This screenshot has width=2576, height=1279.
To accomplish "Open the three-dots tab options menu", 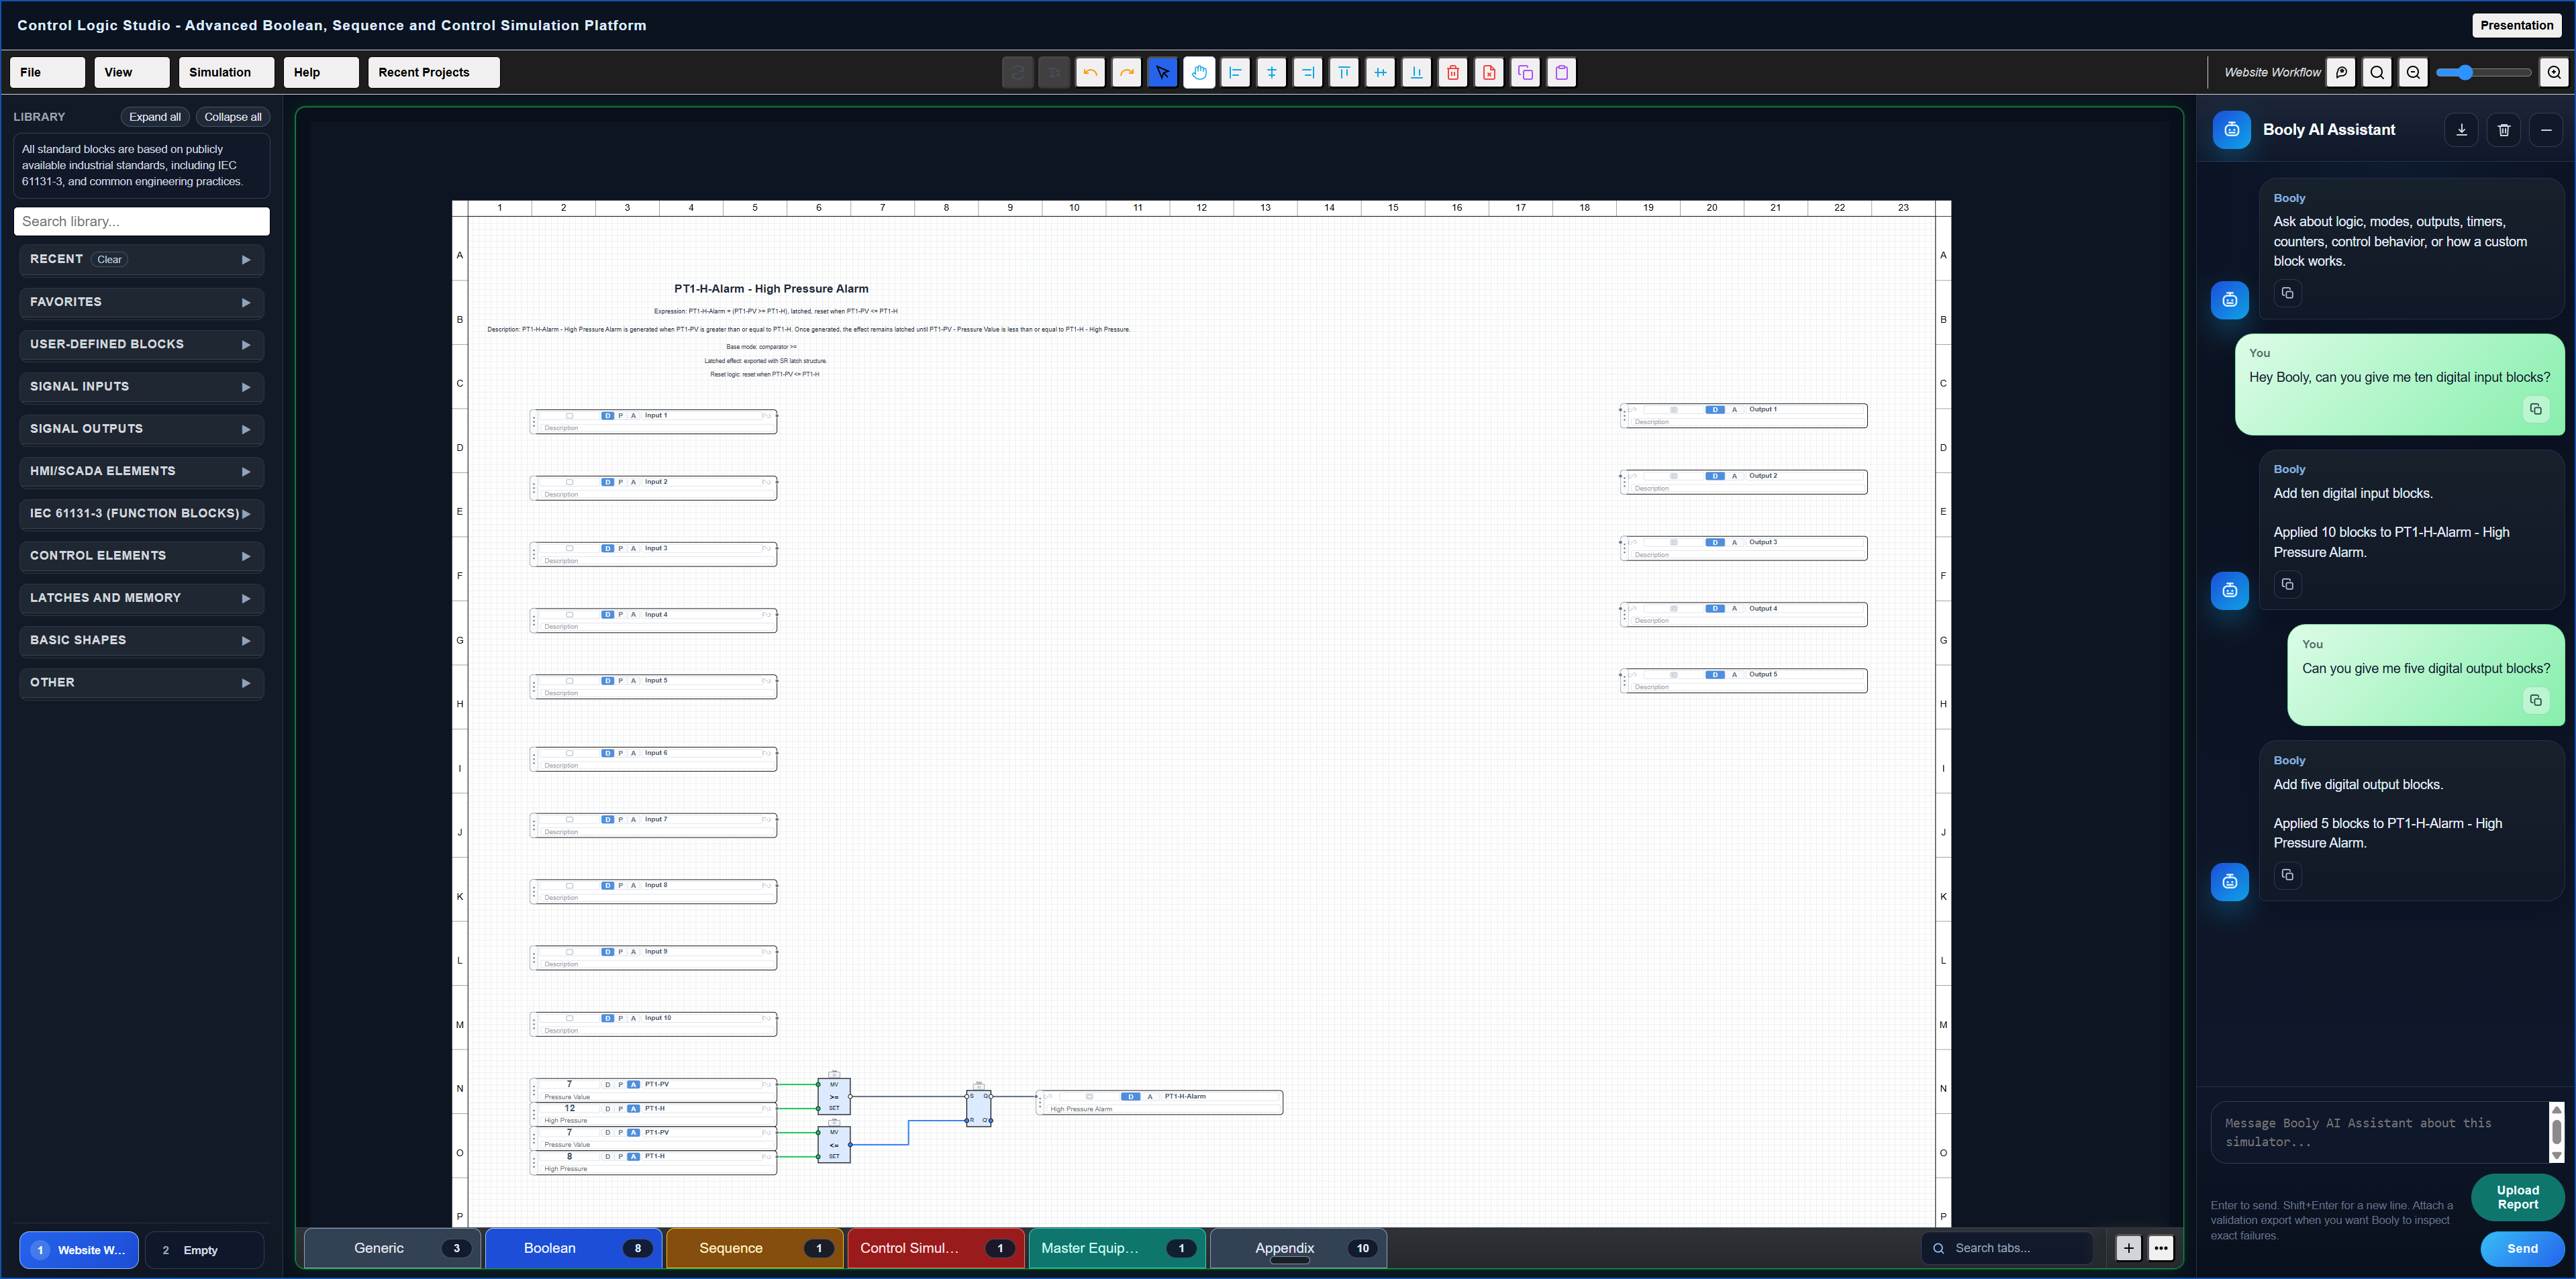I will 2161,1248.
